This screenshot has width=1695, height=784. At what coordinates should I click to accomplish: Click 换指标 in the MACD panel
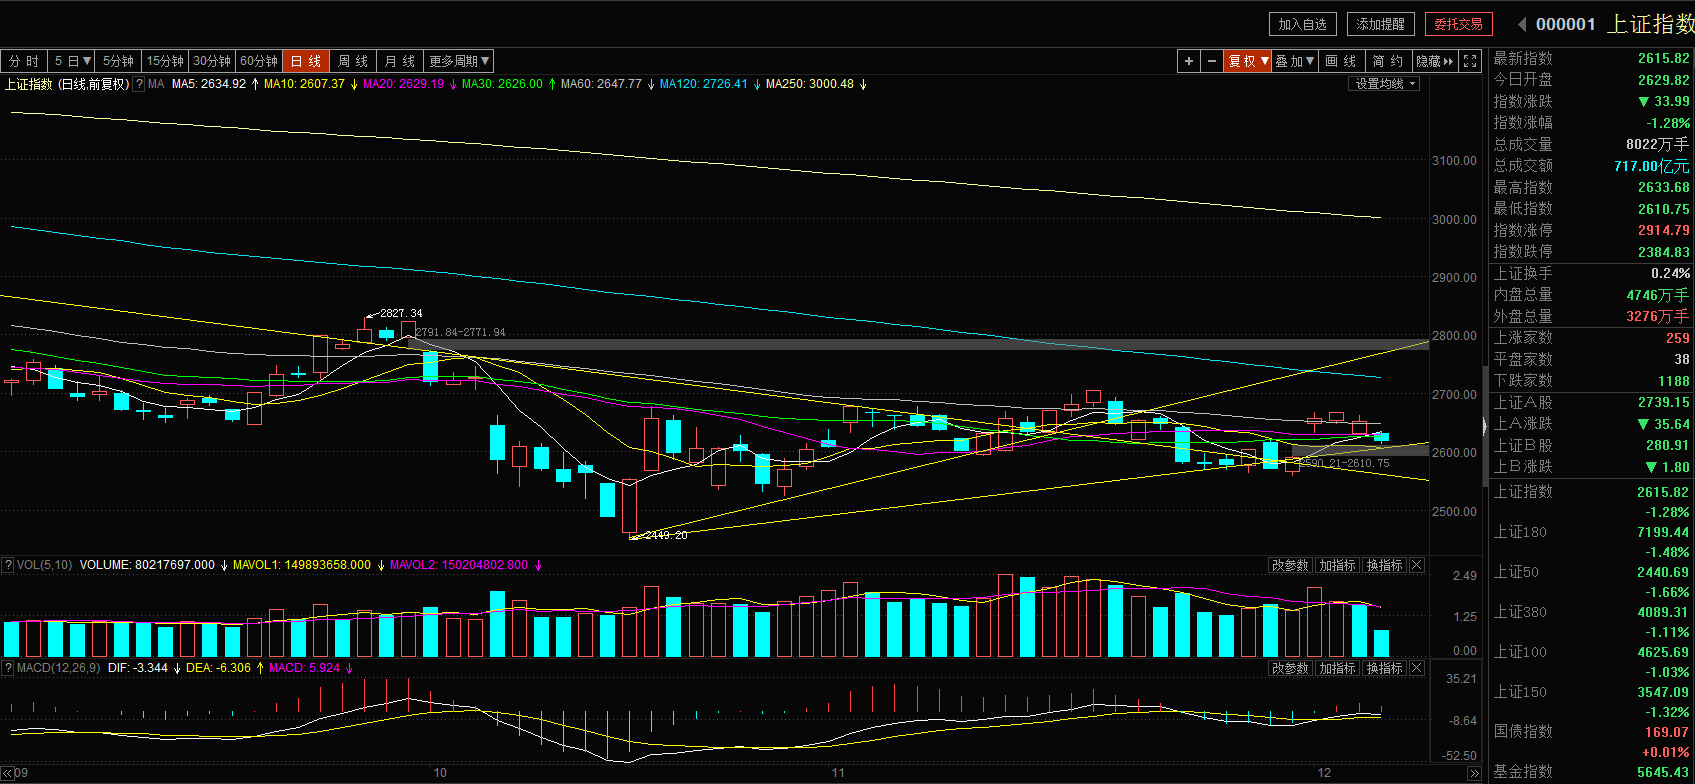(1385, 668)
